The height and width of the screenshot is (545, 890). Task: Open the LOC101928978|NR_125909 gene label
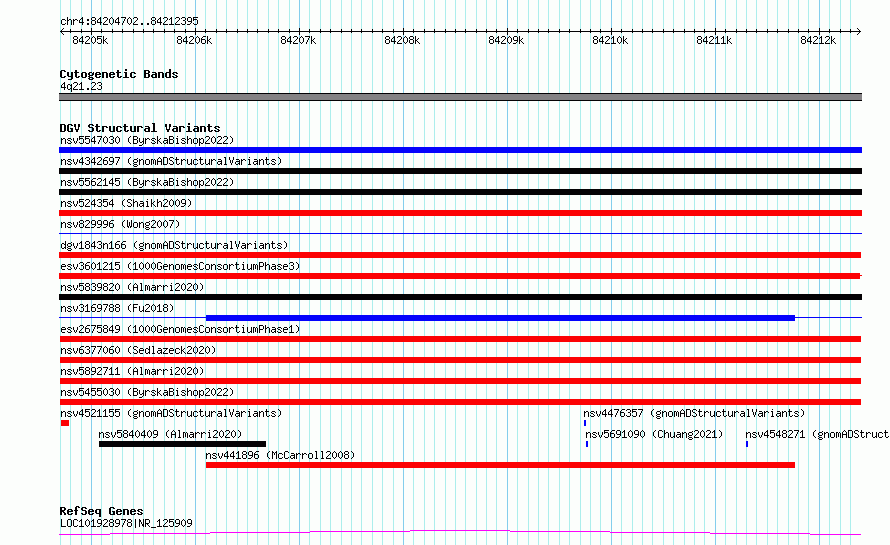(126, 523)
